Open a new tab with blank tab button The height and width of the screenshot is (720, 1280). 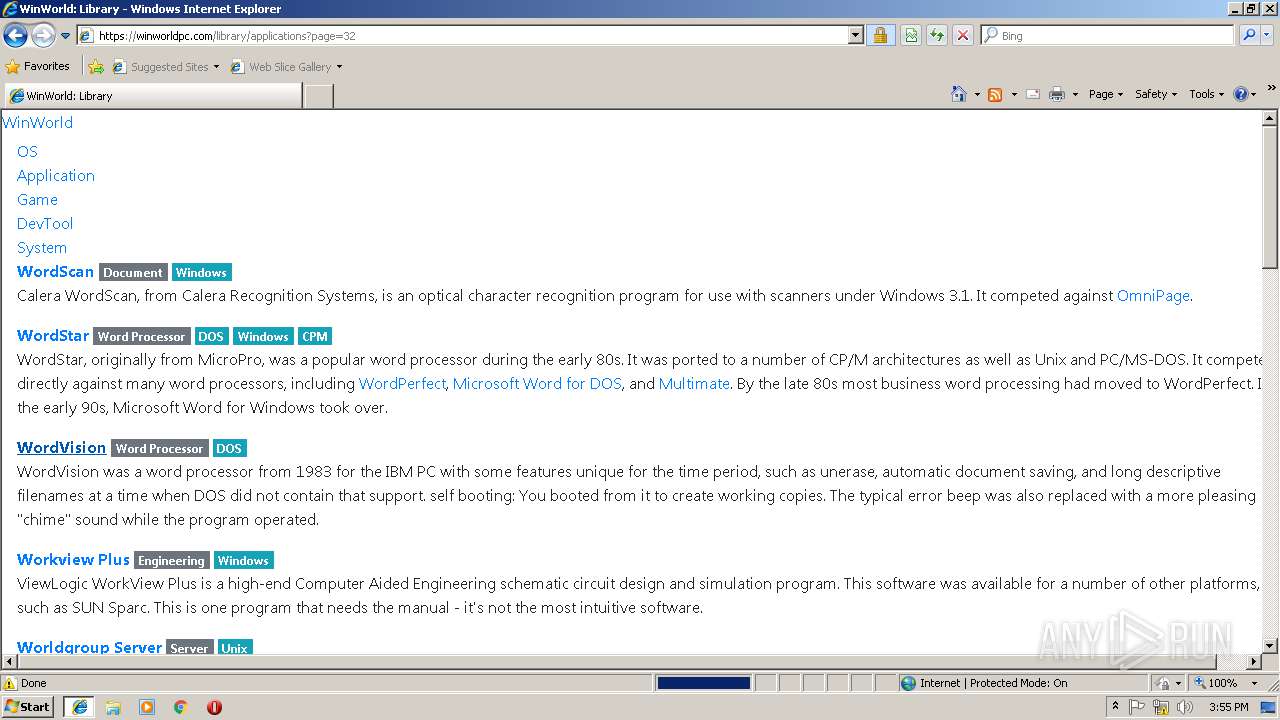click(x=318, y=96)
